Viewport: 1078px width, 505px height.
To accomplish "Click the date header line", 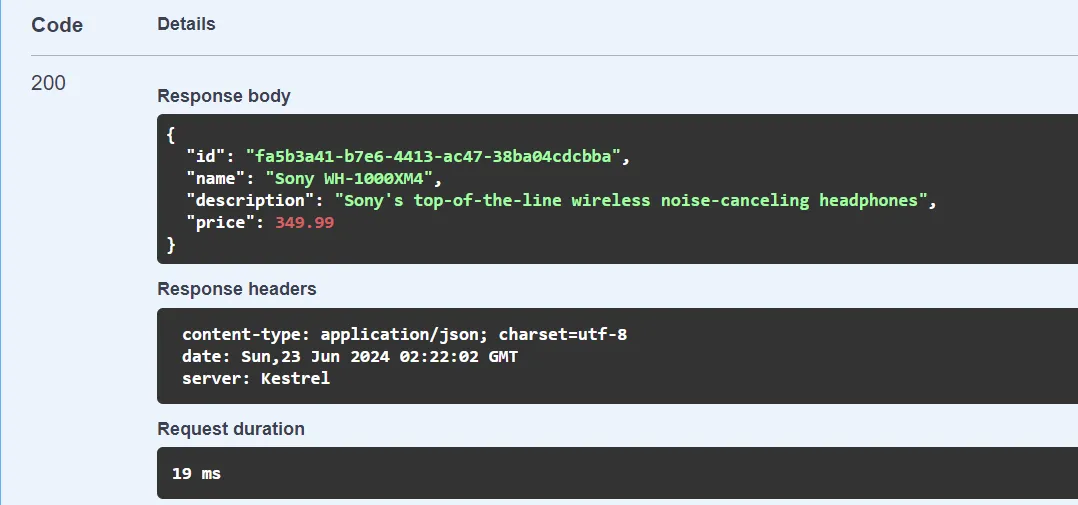I will (350, 356).
